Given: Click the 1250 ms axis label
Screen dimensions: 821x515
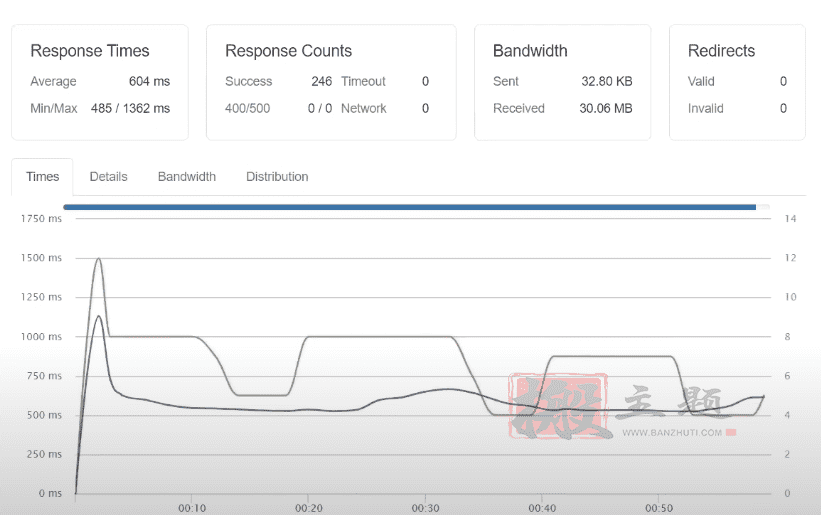Looking at the screenshot, I should [x=41, y=297].
